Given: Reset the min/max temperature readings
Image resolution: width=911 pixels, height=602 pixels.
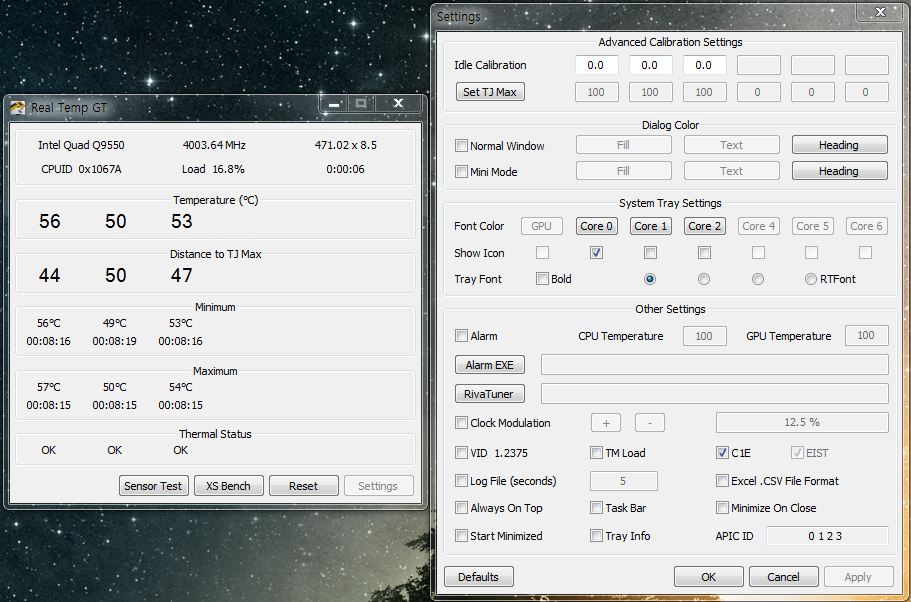Looking at the screenshot, I should point(303,486).
